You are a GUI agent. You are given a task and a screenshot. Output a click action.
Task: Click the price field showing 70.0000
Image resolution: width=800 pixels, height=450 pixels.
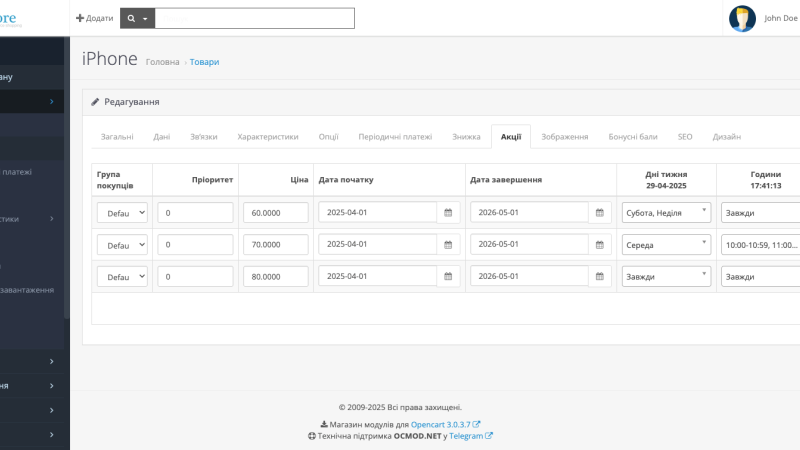[x=276, y=244]
